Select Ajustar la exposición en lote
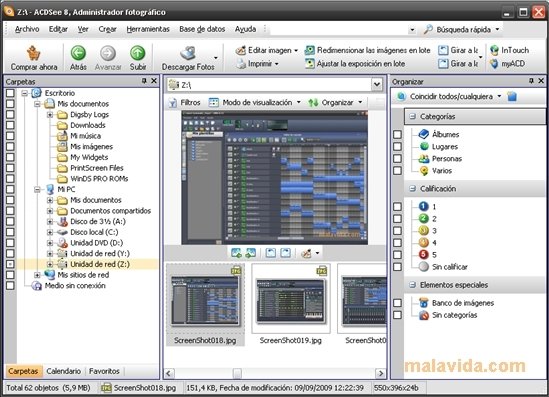This screenshot has height=397, width=549. point(355,63)
